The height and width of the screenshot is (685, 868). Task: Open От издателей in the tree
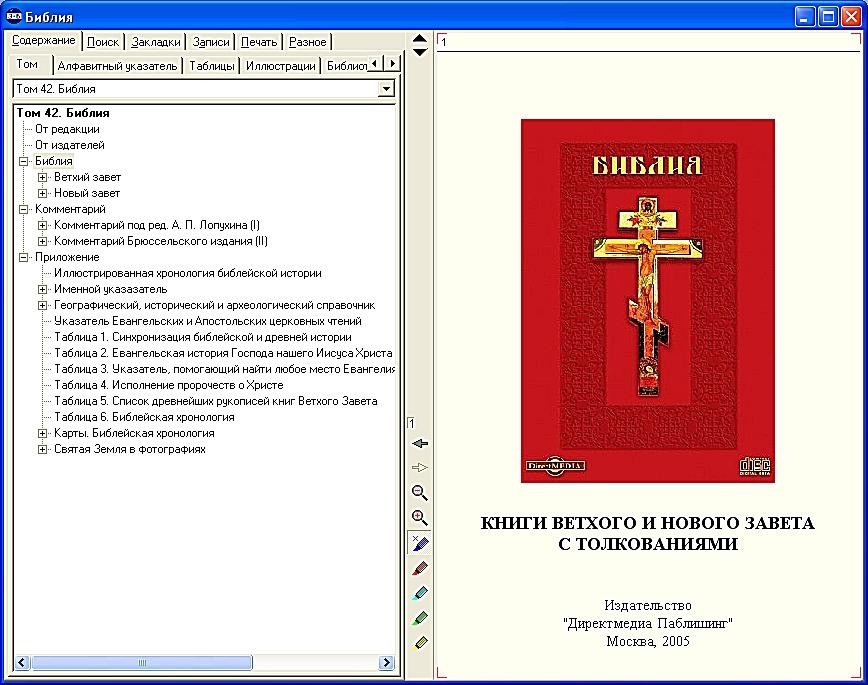click(x=70, y=145)
